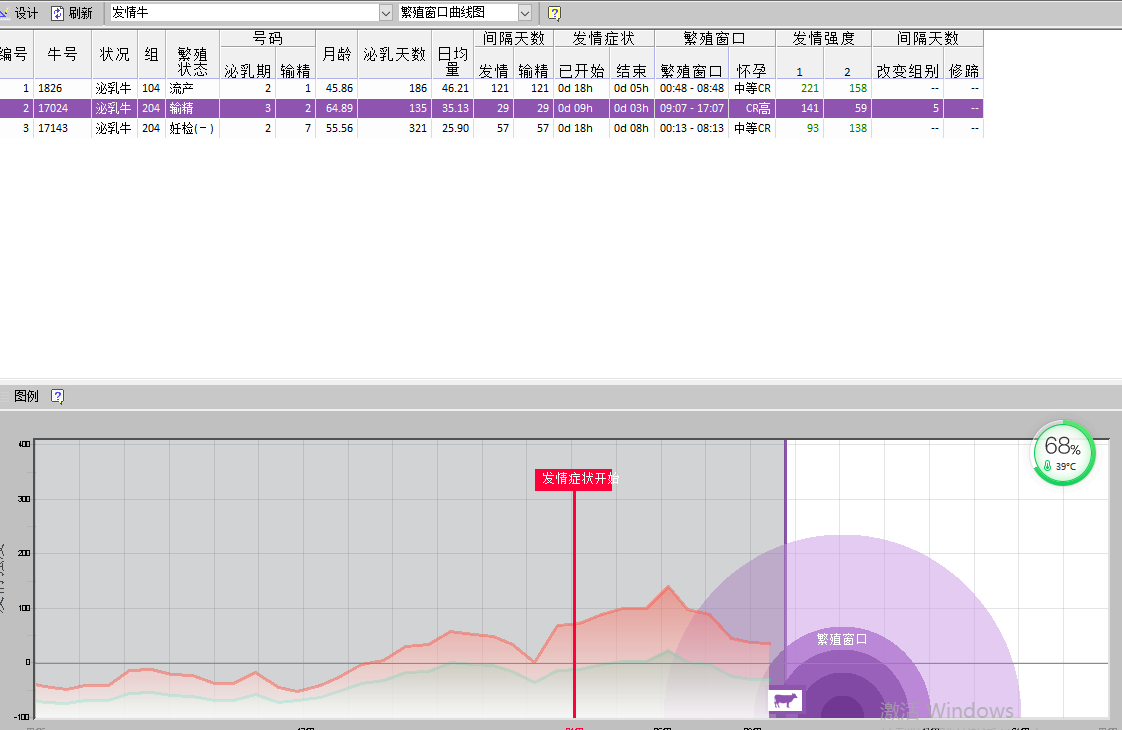Click the 09:07 - 17:07 breeding window cell
The width and height of the screenshot is (1122, 730).
point(691,108)
